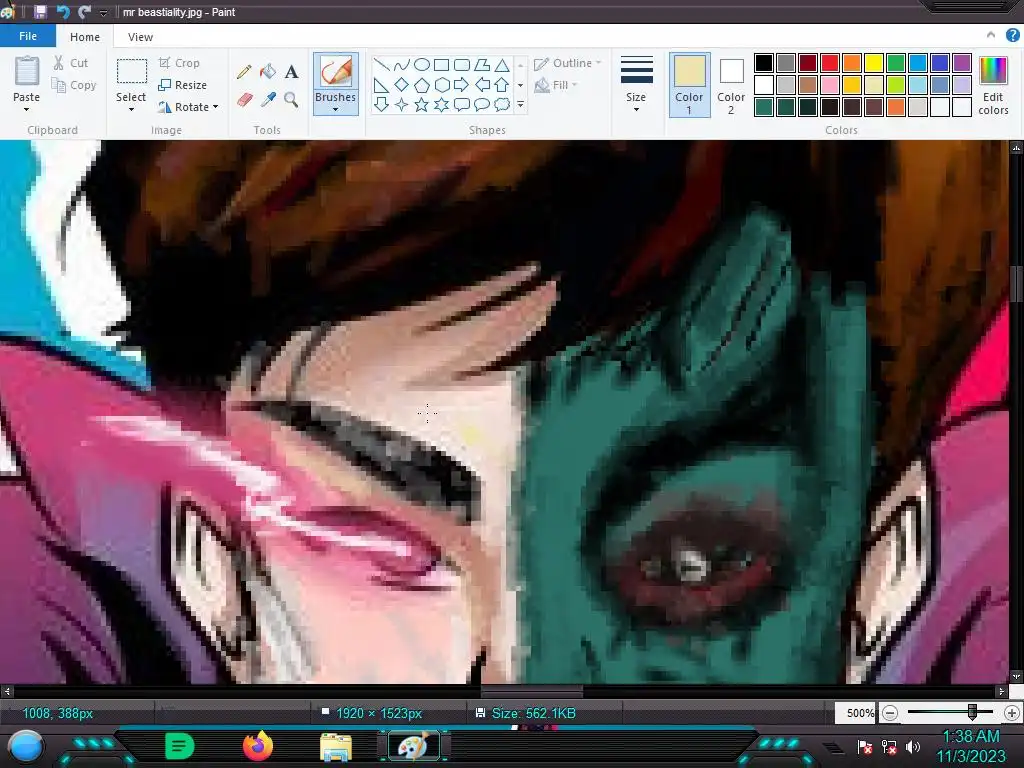The width and height of the screenshot is (1024, 768).
Task: Open File Explorer from the taskbar
Action: [336, 747]
